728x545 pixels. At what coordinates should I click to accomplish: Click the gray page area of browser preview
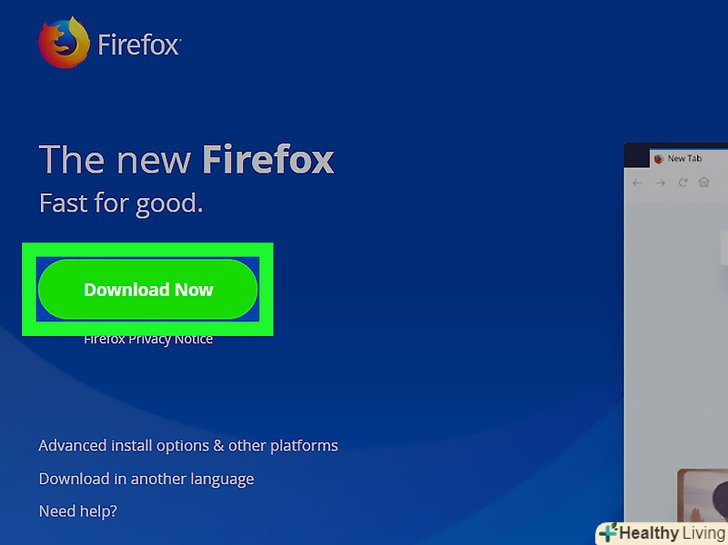pos(671,325)
